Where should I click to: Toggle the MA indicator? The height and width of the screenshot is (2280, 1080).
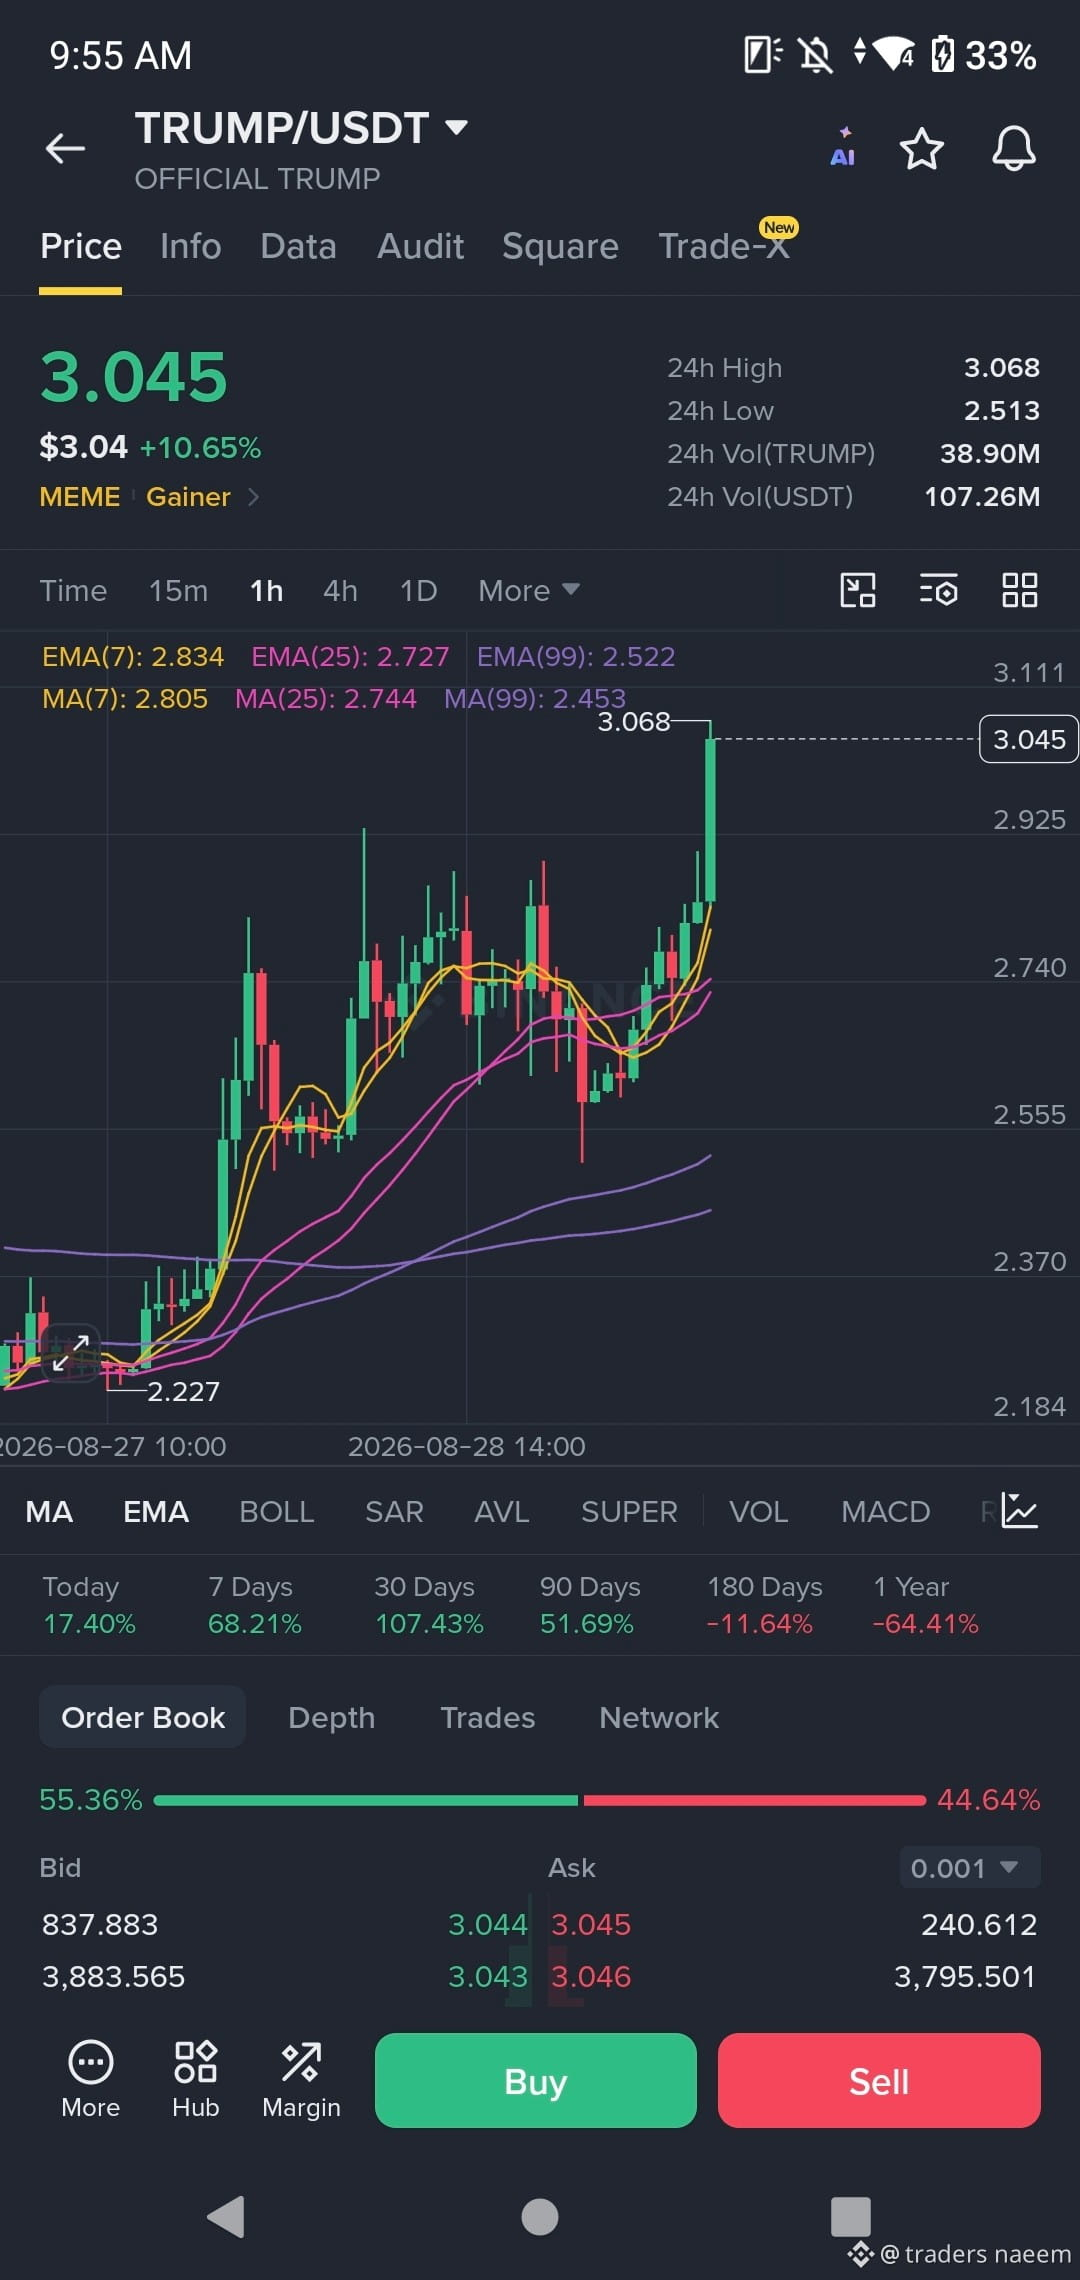click(49, 1511)
